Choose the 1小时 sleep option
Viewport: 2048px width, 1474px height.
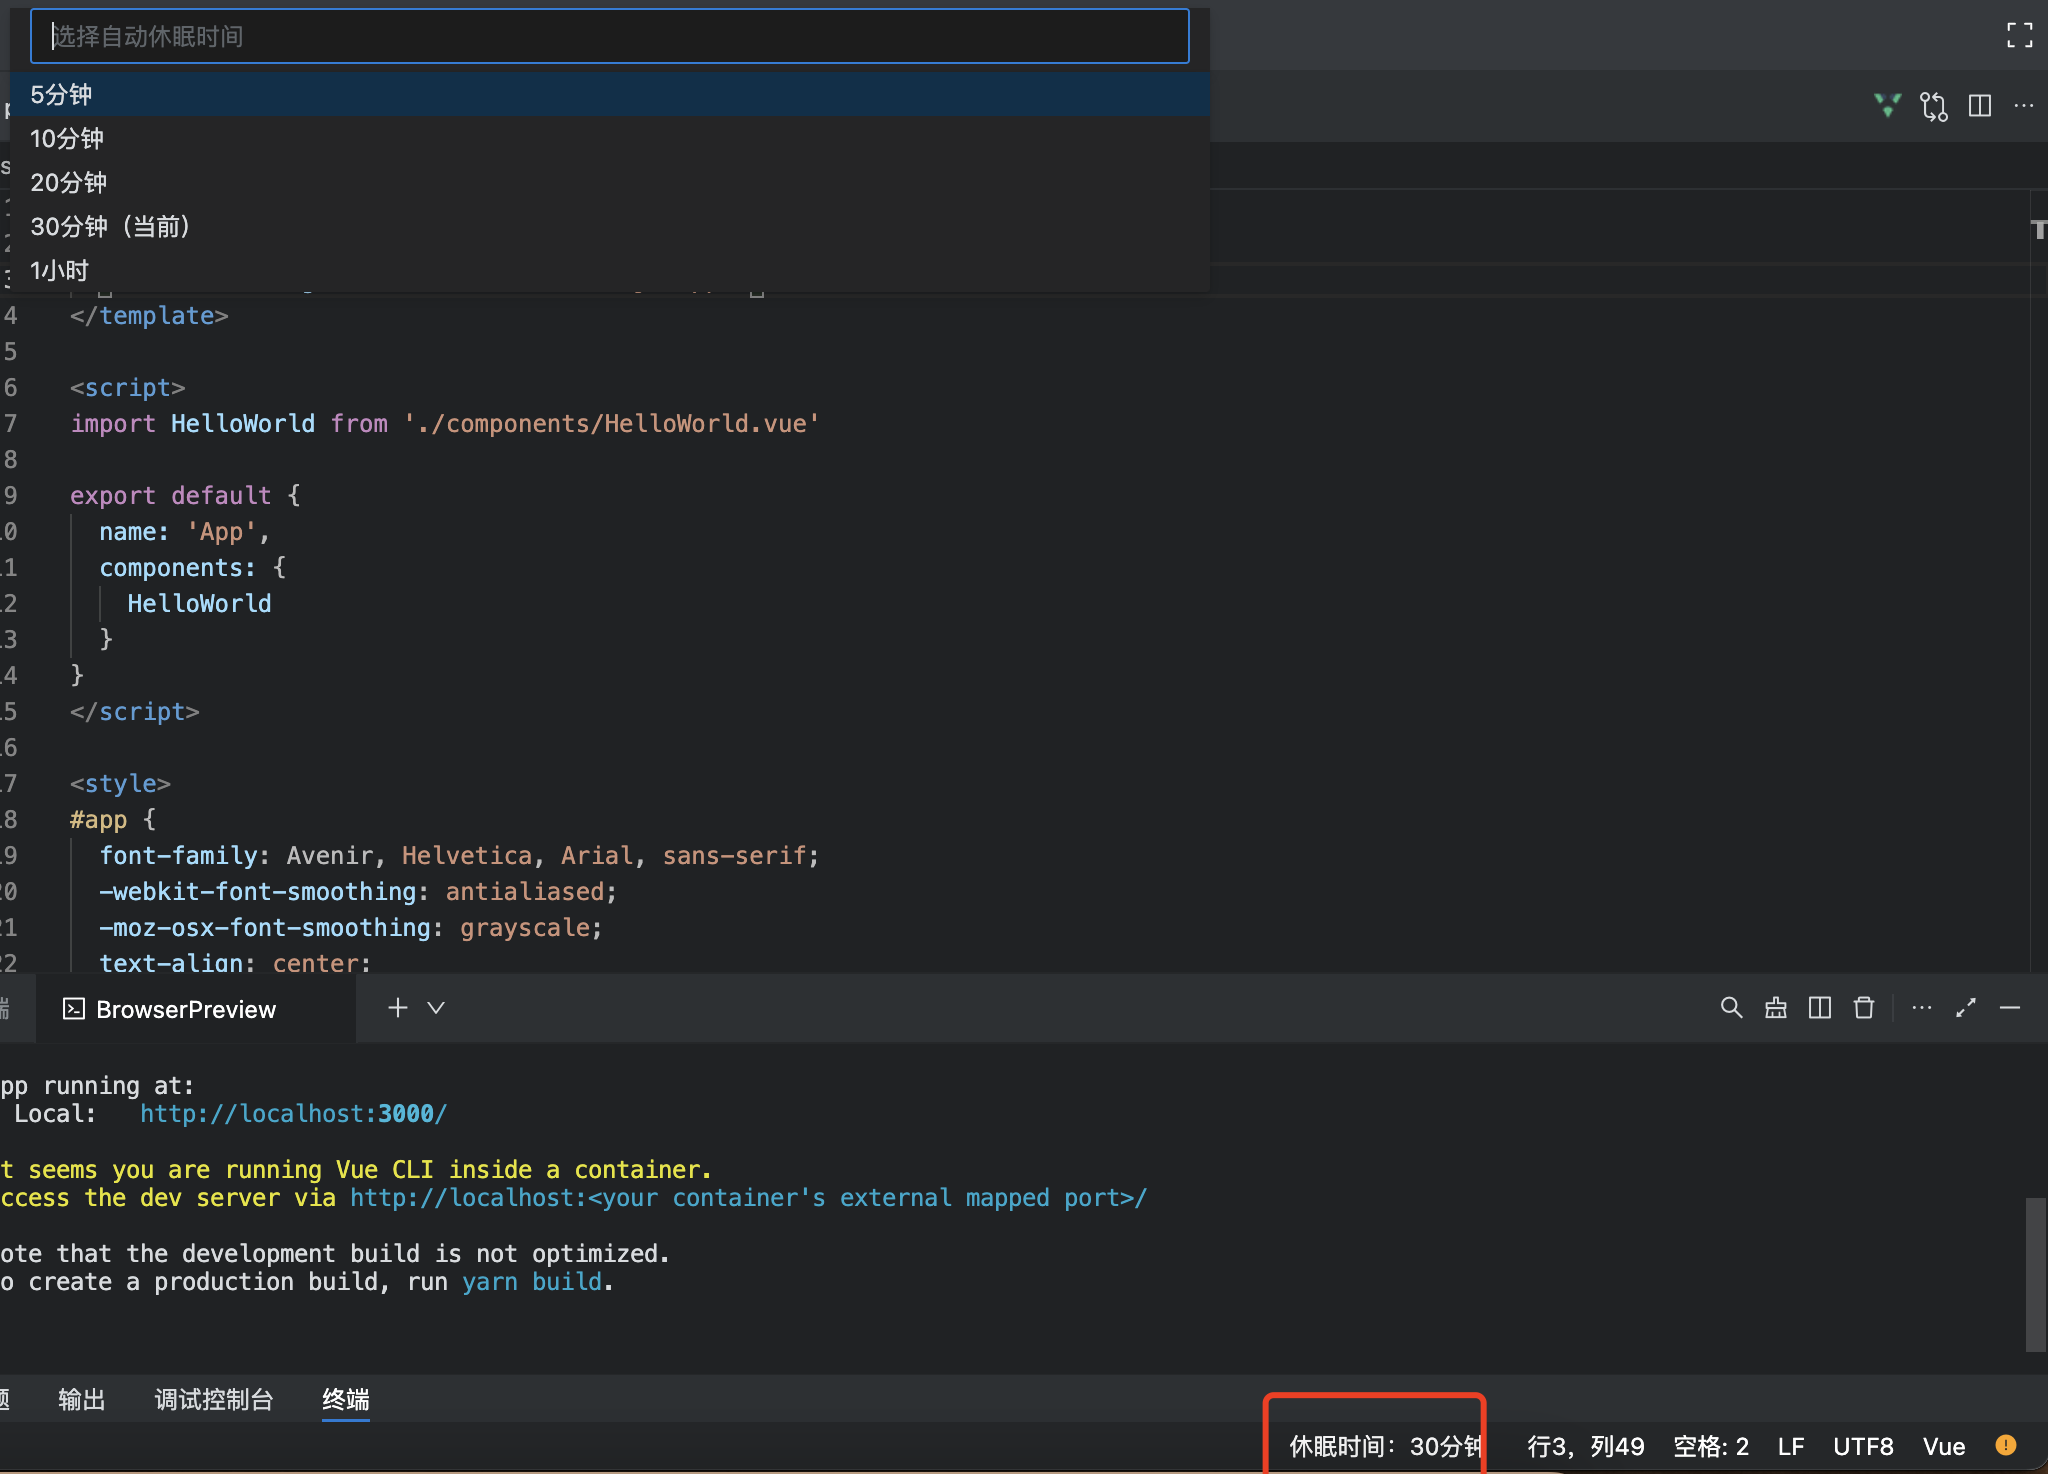tap(60, 270)
